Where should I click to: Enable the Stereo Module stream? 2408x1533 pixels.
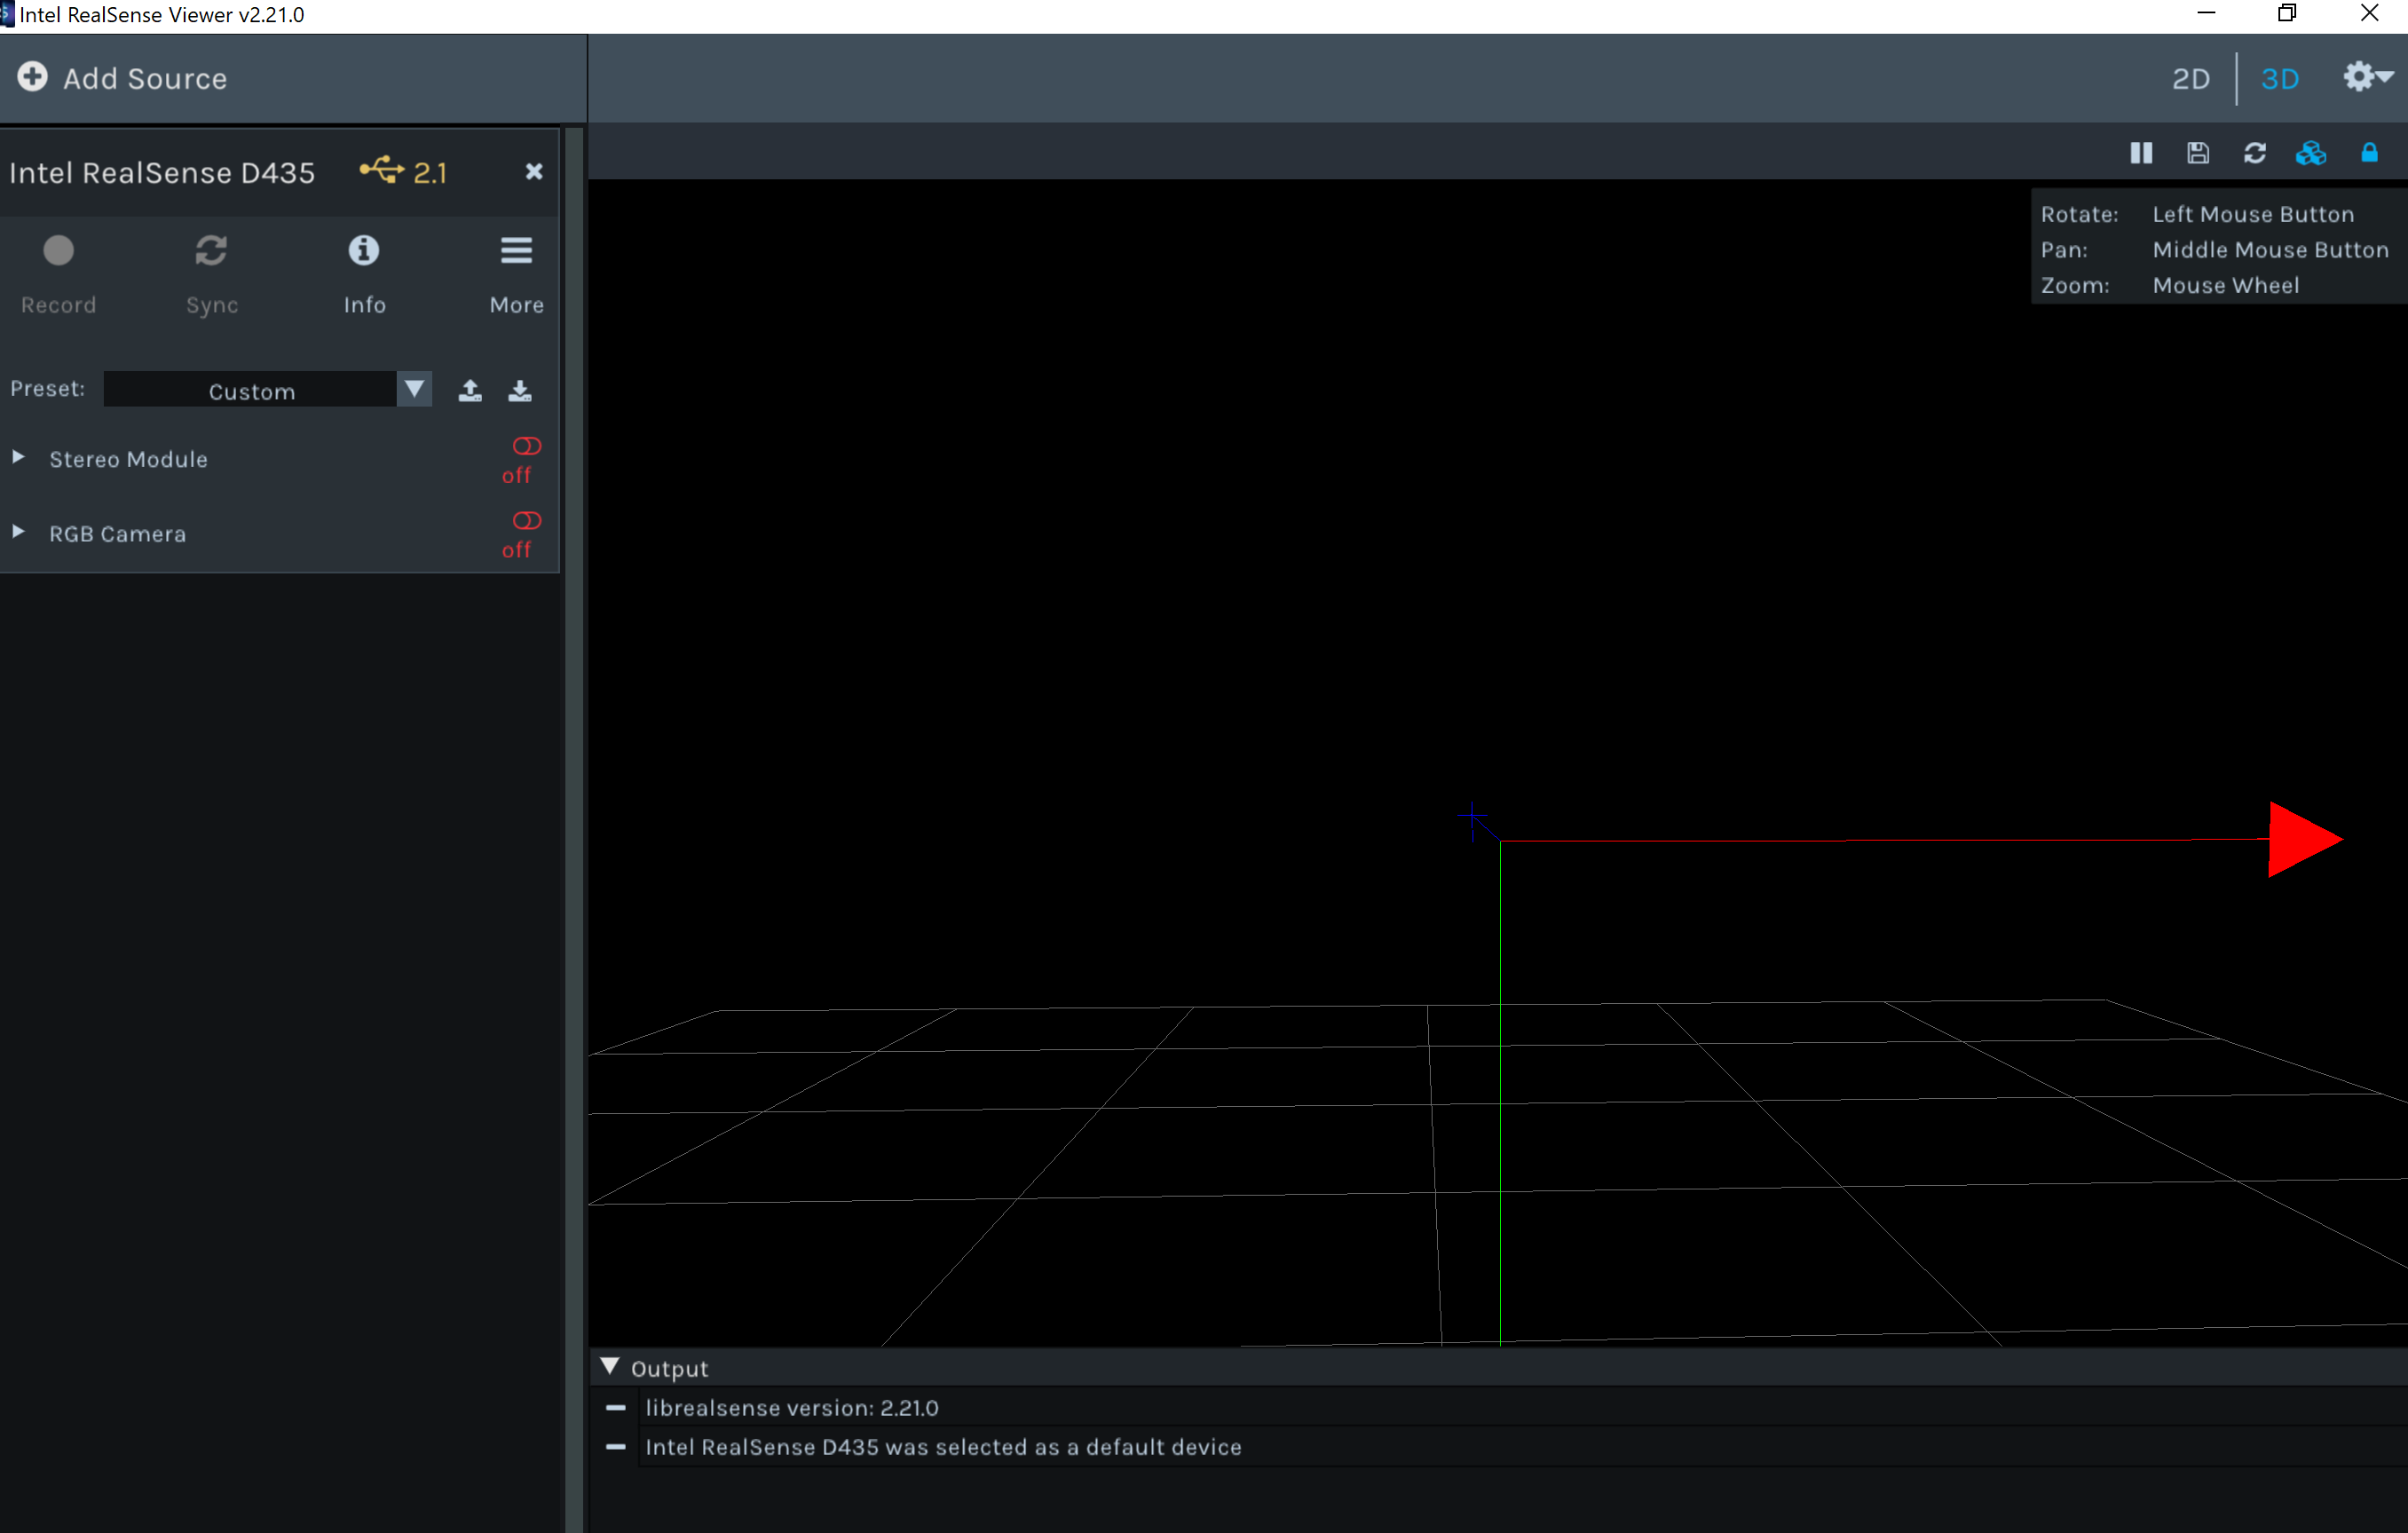click(526, 446)
